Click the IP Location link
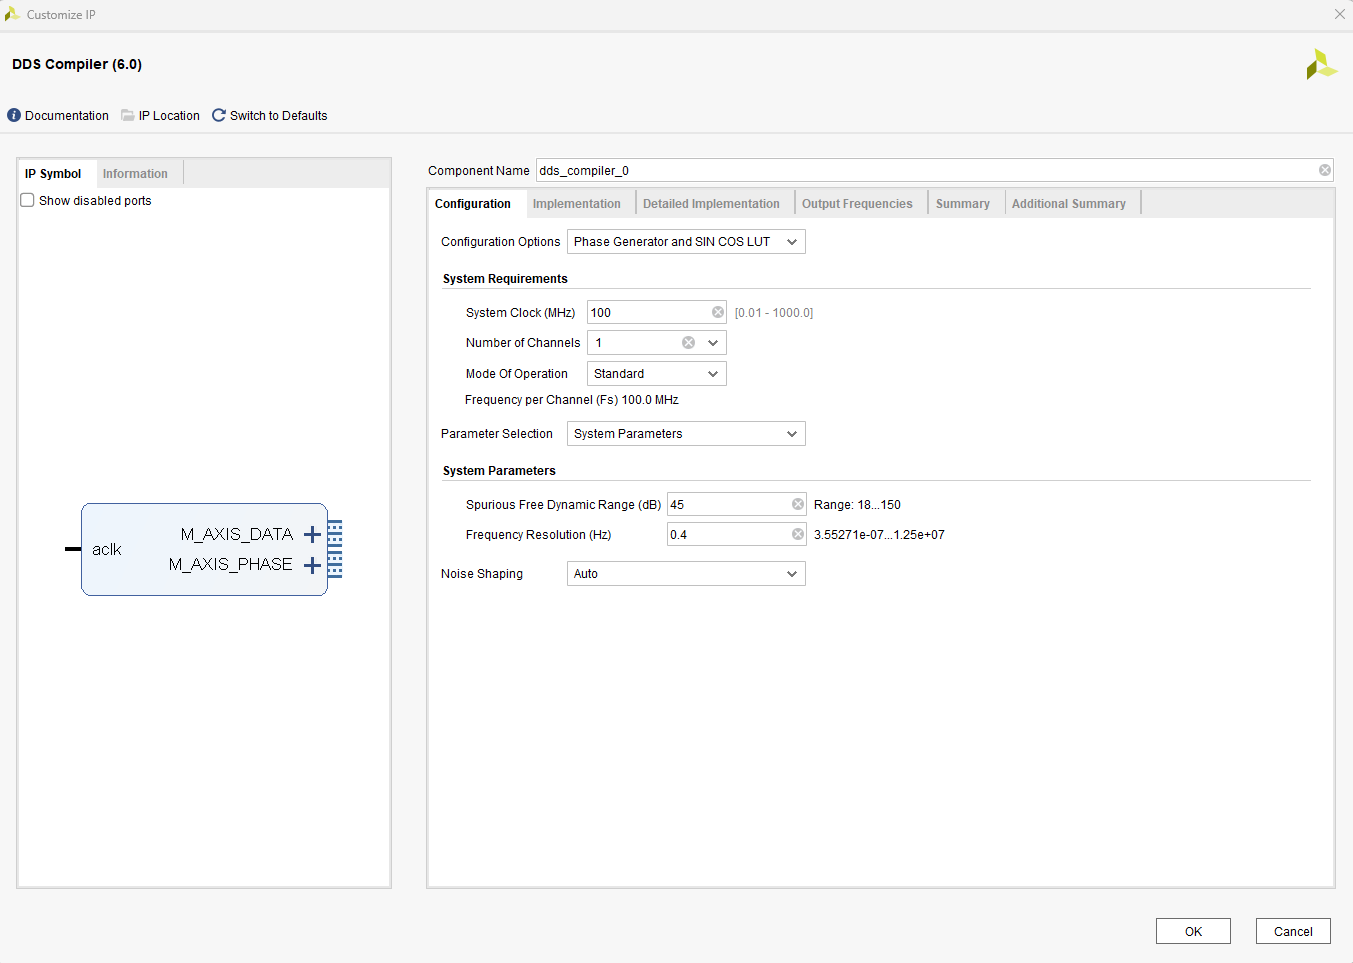This screenshot has width=1353, height=963. point(169,115)
